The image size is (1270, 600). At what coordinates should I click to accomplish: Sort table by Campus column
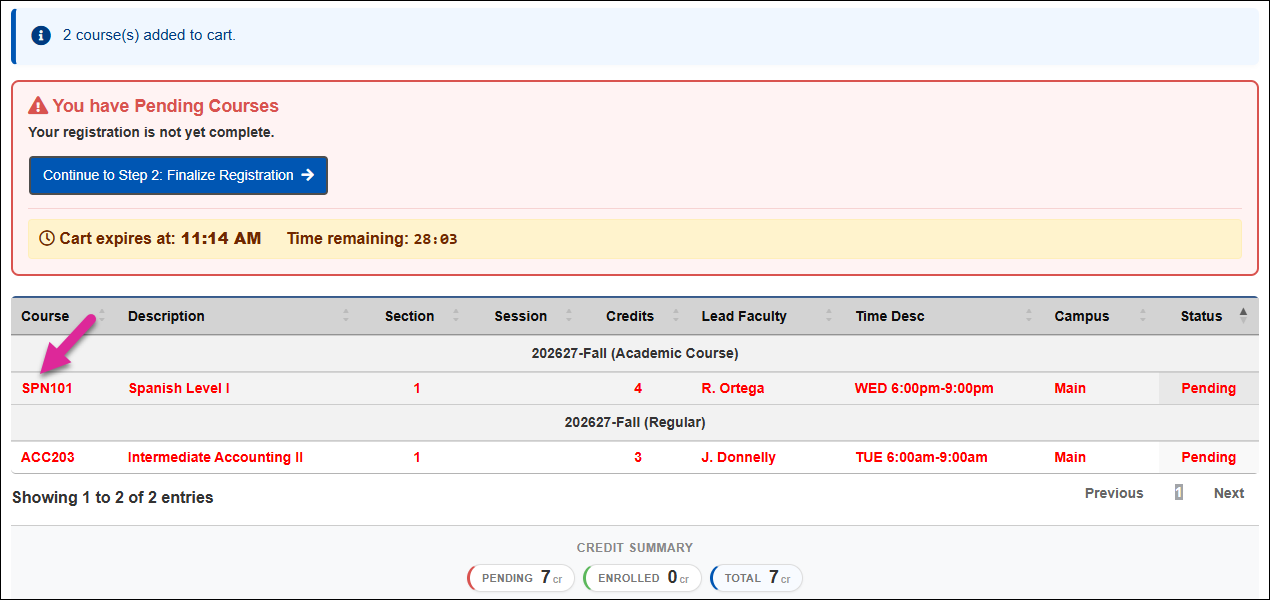point(1101,316)
